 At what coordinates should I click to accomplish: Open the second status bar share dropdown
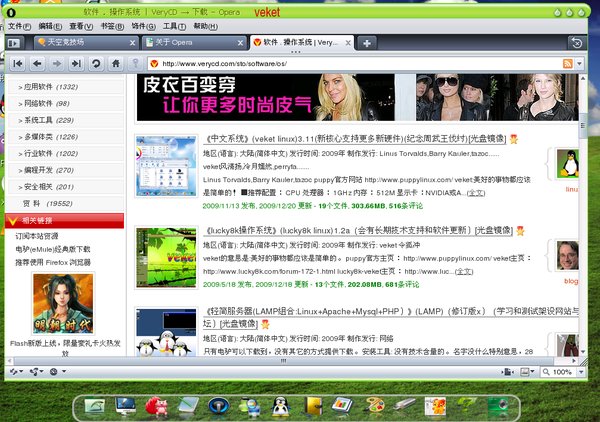tap(36, 371)
